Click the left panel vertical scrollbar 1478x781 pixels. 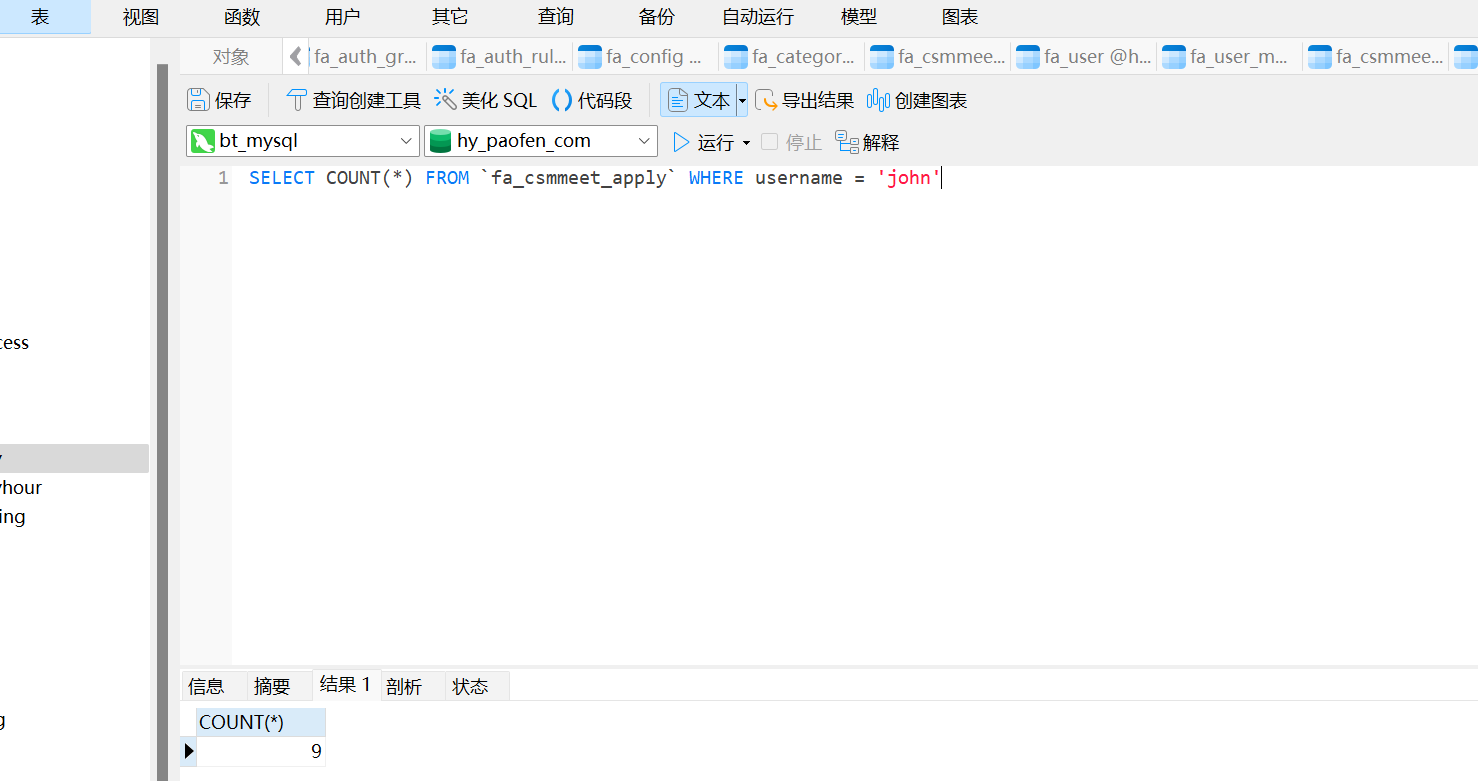[x=162, y=400]
